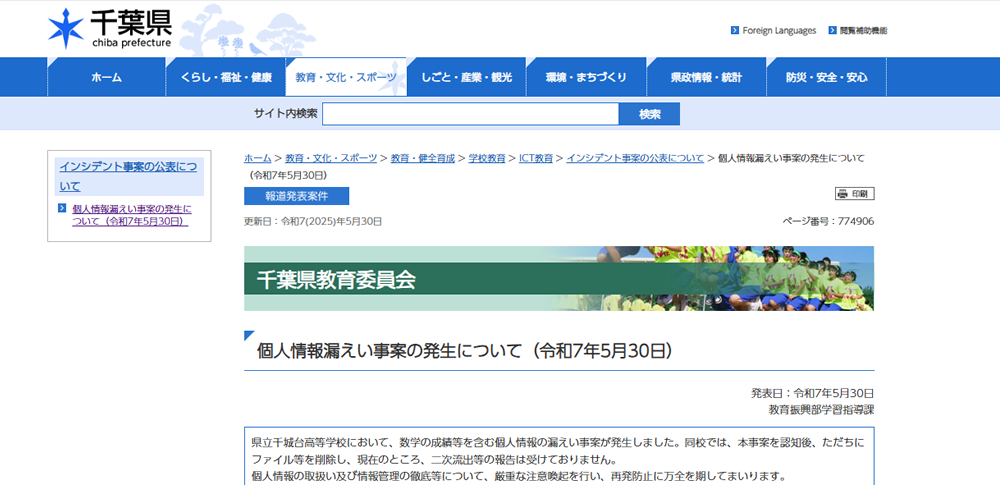The height and width of the screenshot is (485, 1000).
Task: Click the 印刷 print button
Action: [x=855, y=194]
